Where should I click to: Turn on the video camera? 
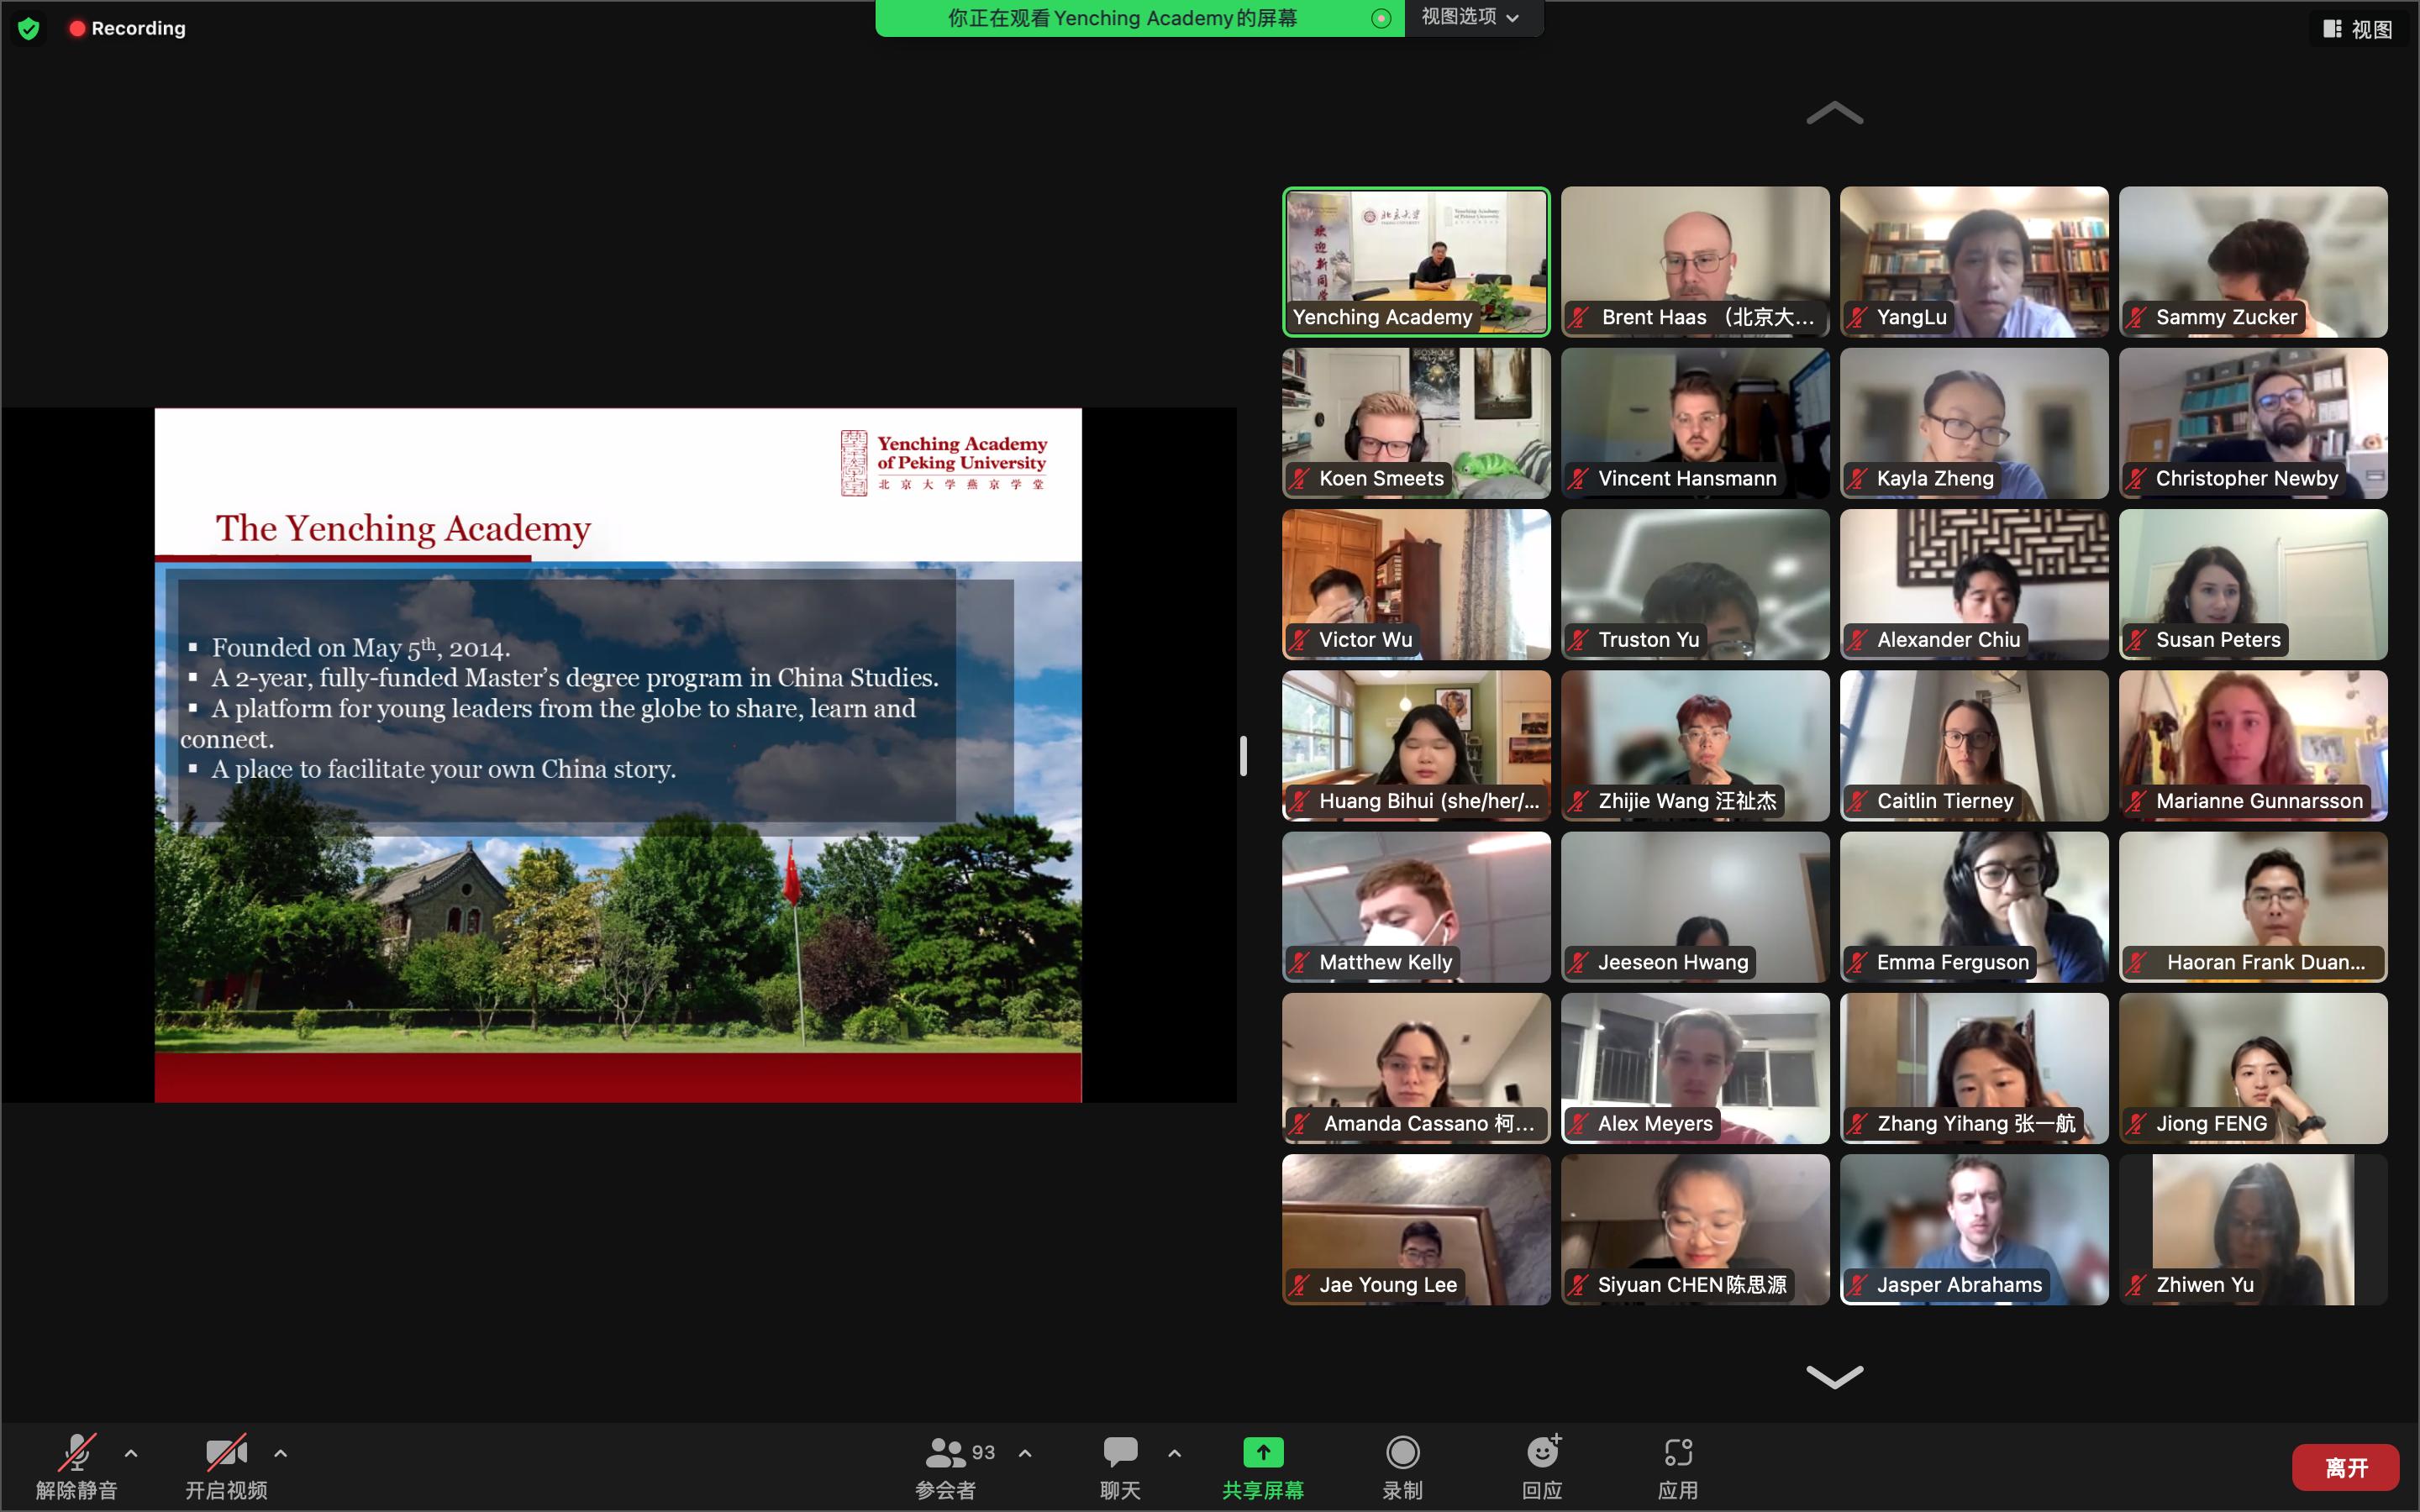[x=226, y=1453]
